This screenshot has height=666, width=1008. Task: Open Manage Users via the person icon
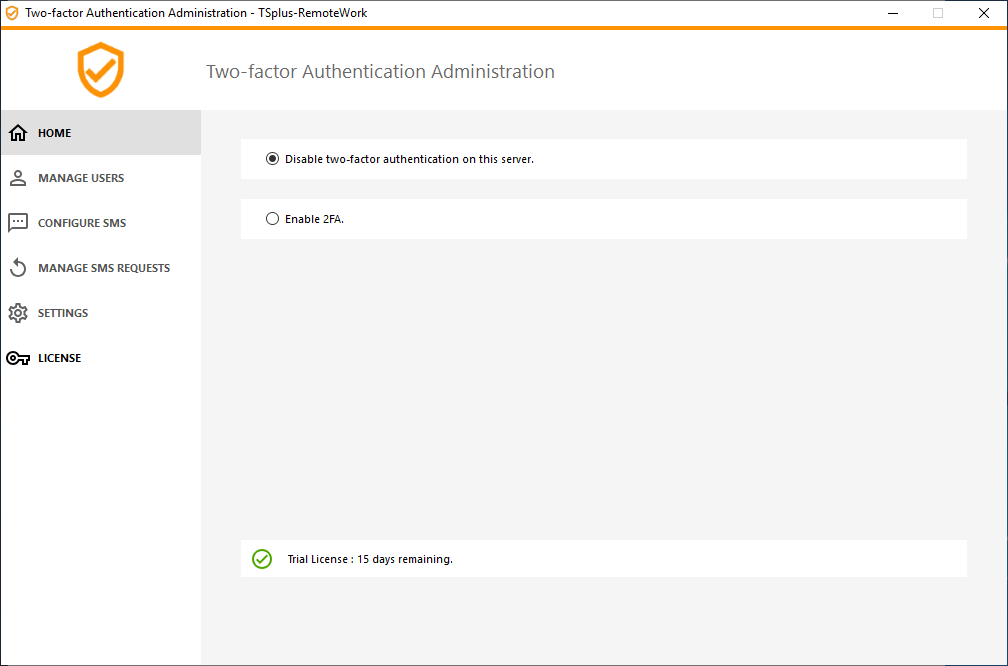pyautogui.click(x=17, y=177)
